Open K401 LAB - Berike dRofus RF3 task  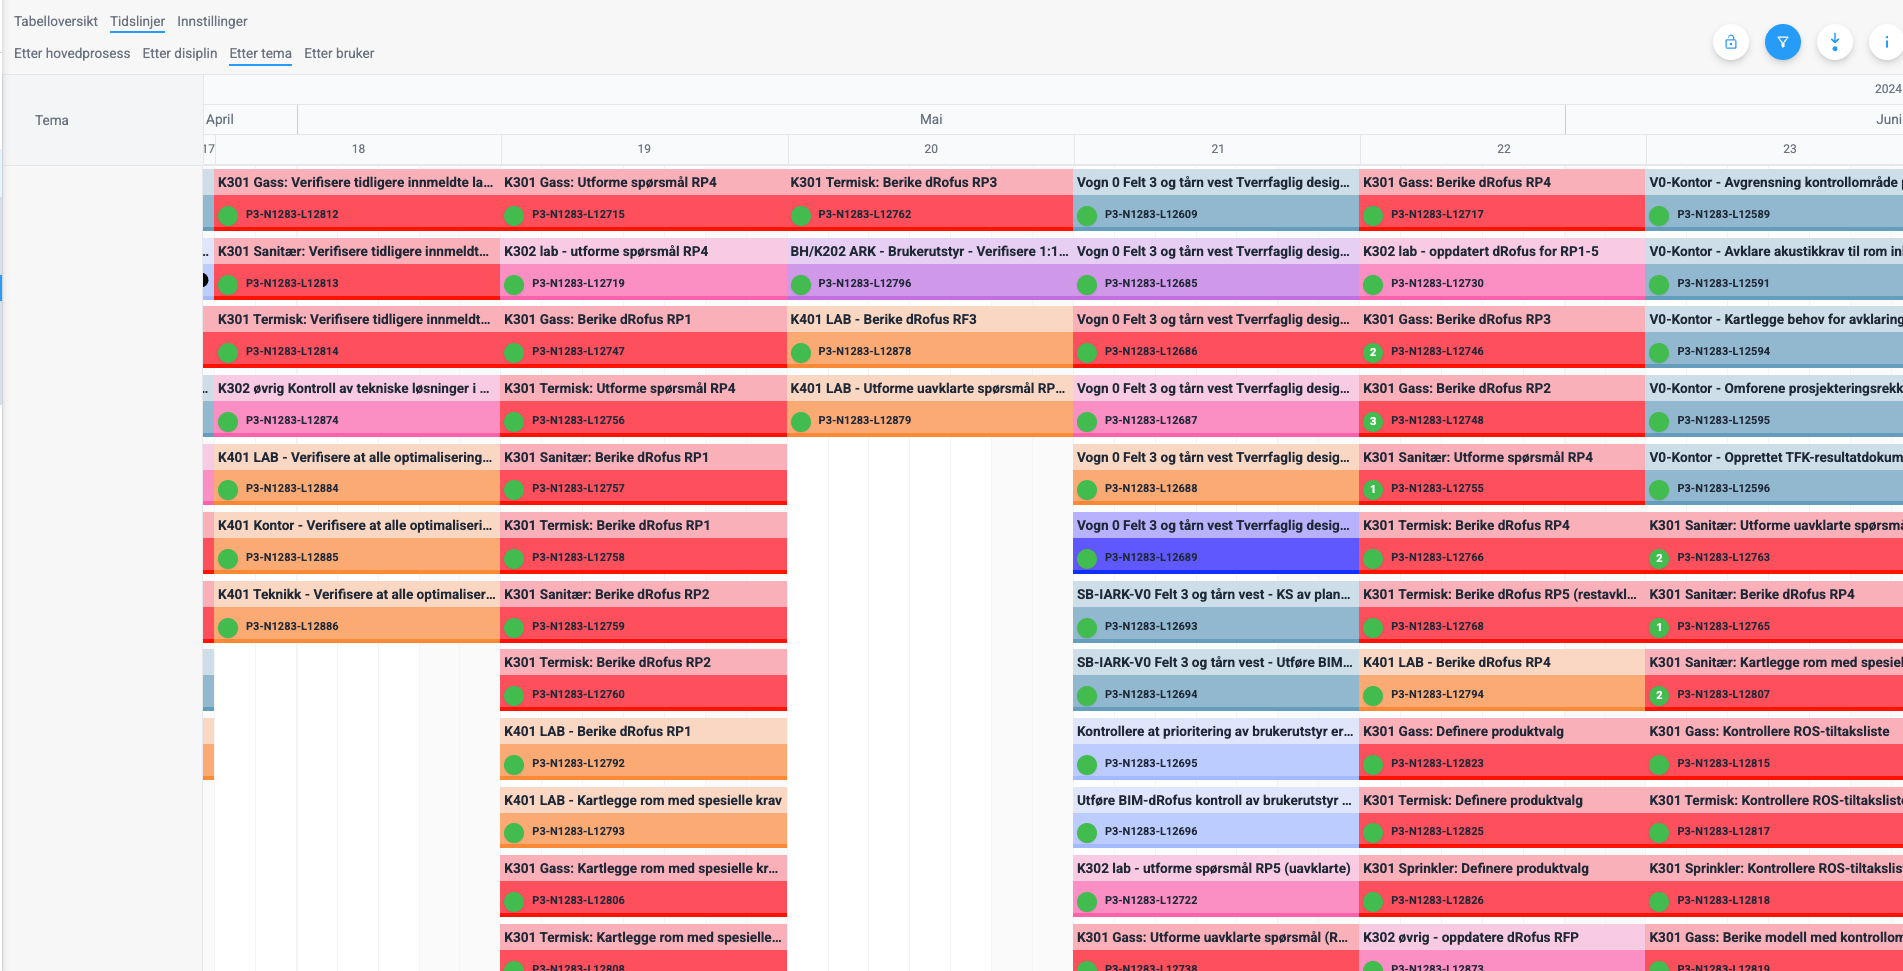[883, 319]
